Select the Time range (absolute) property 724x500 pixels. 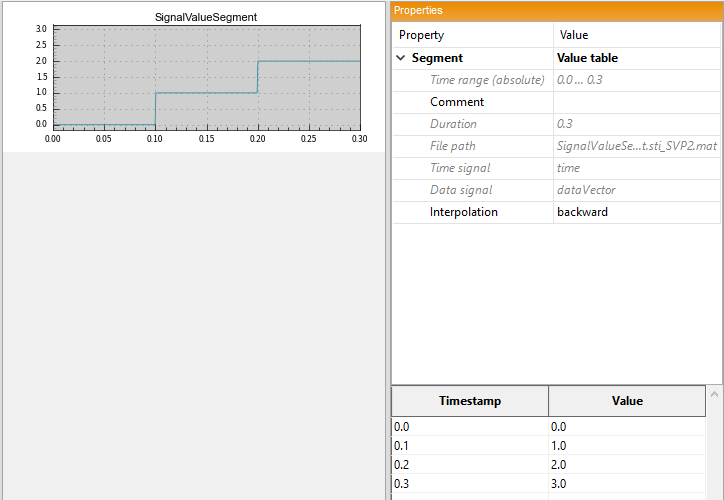tap(487, 80)
